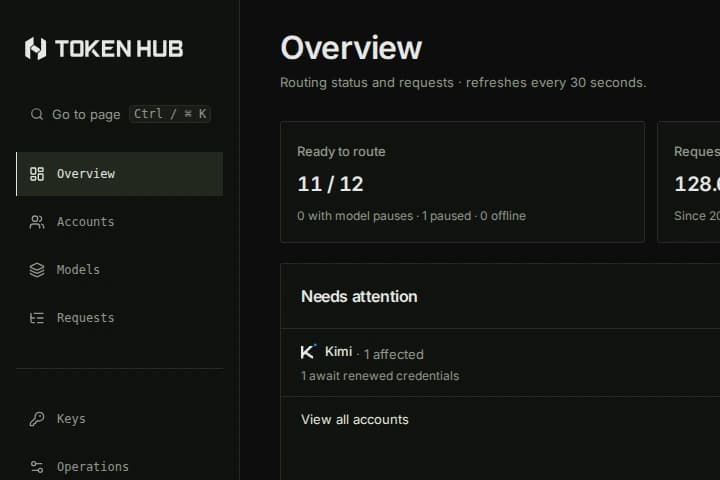The width and height of the screenshot is (720, 480).
Task: Click the Overview page heading
Action: click(351, 48)
